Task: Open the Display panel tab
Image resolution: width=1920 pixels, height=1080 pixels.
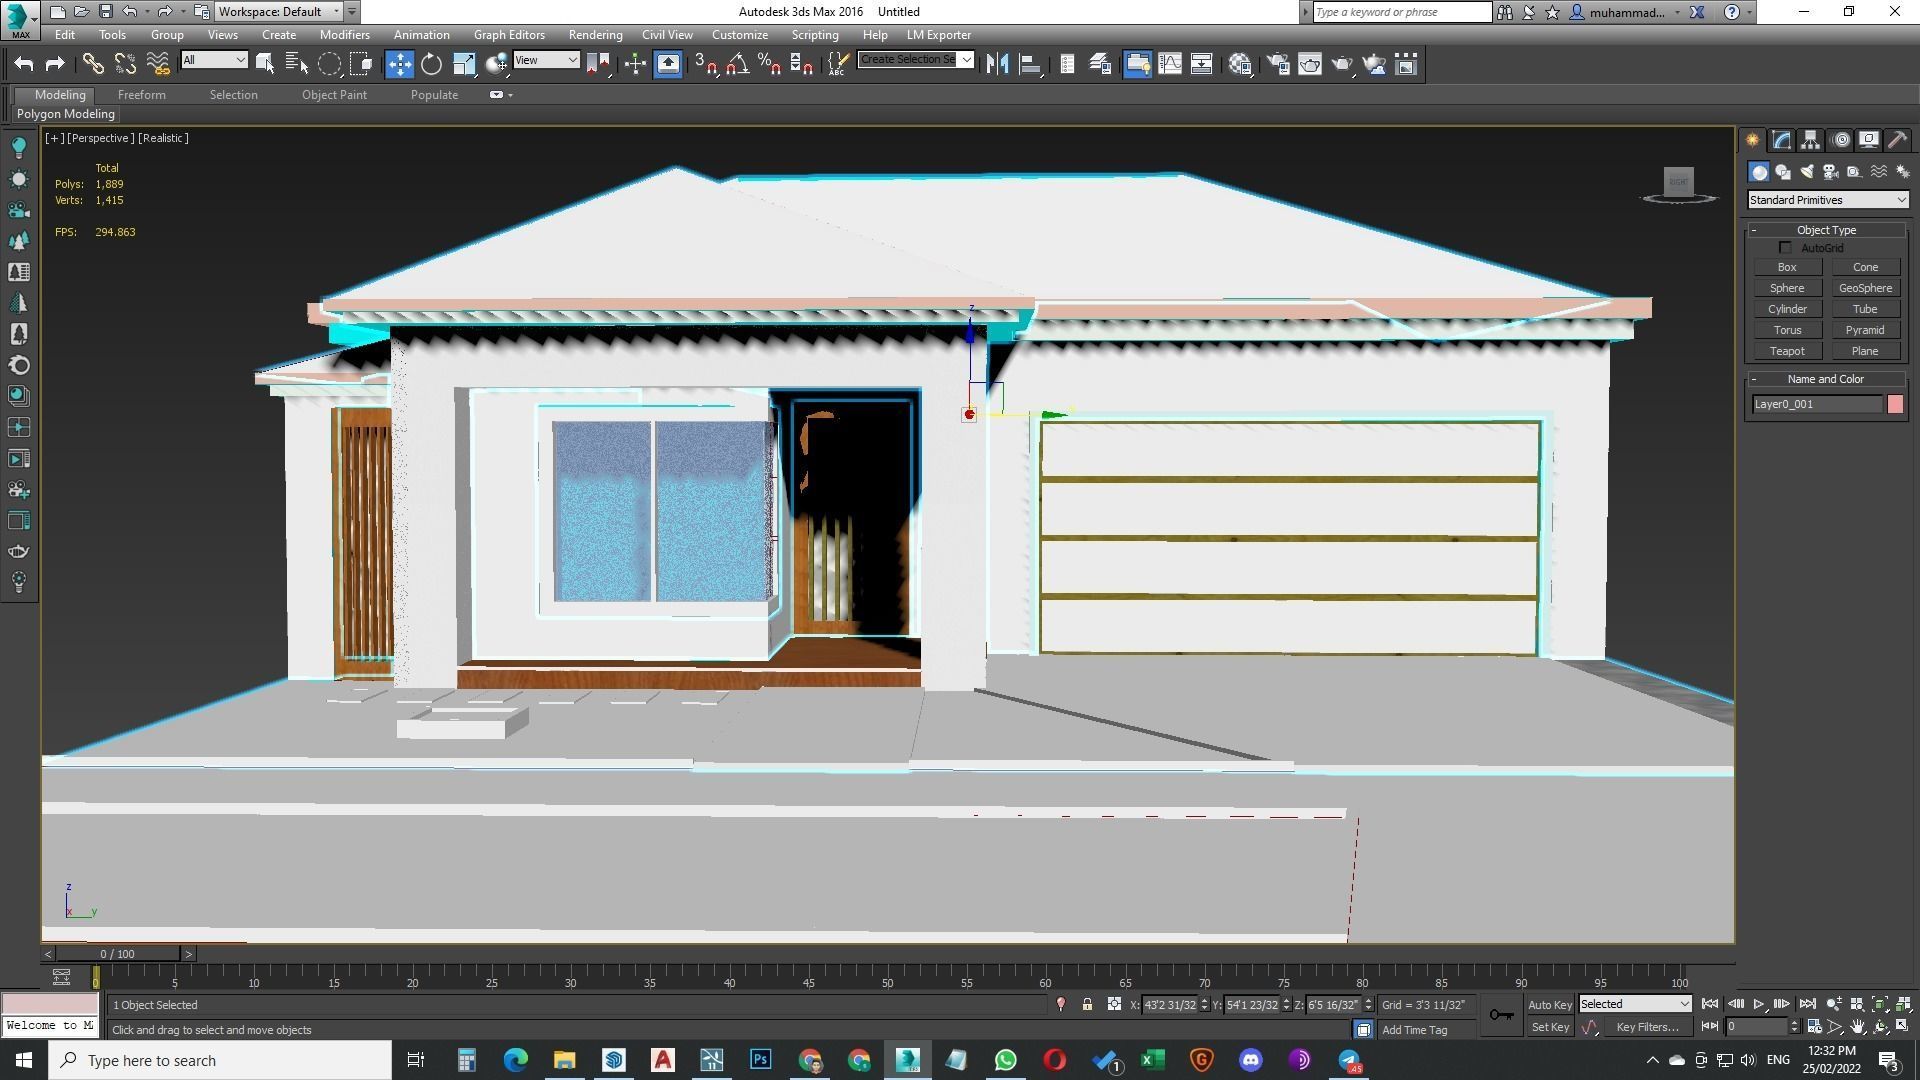Action: coord(1869,140)
